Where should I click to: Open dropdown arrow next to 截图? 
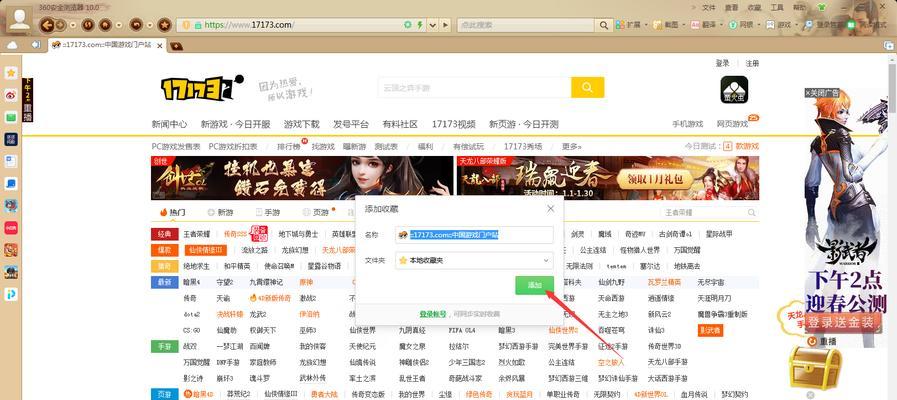pos(683,25)
